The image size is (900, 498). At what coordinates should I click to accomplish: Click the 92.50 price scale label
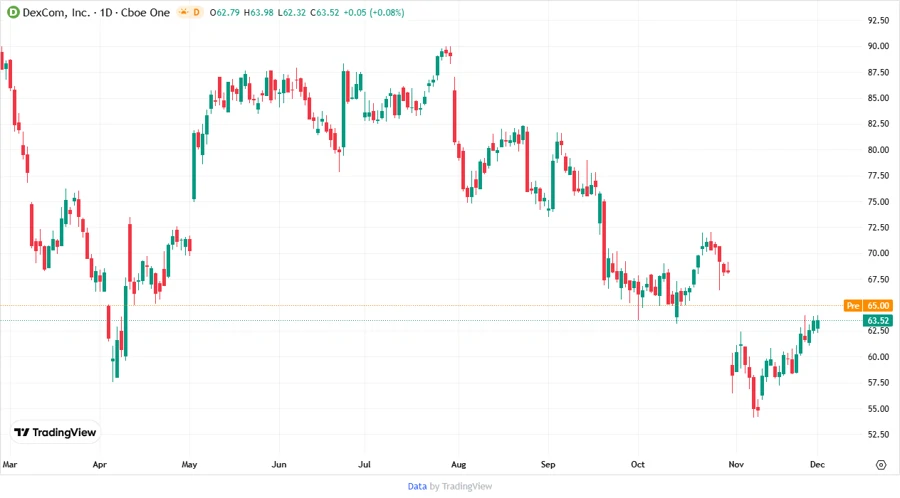[878, 20]
